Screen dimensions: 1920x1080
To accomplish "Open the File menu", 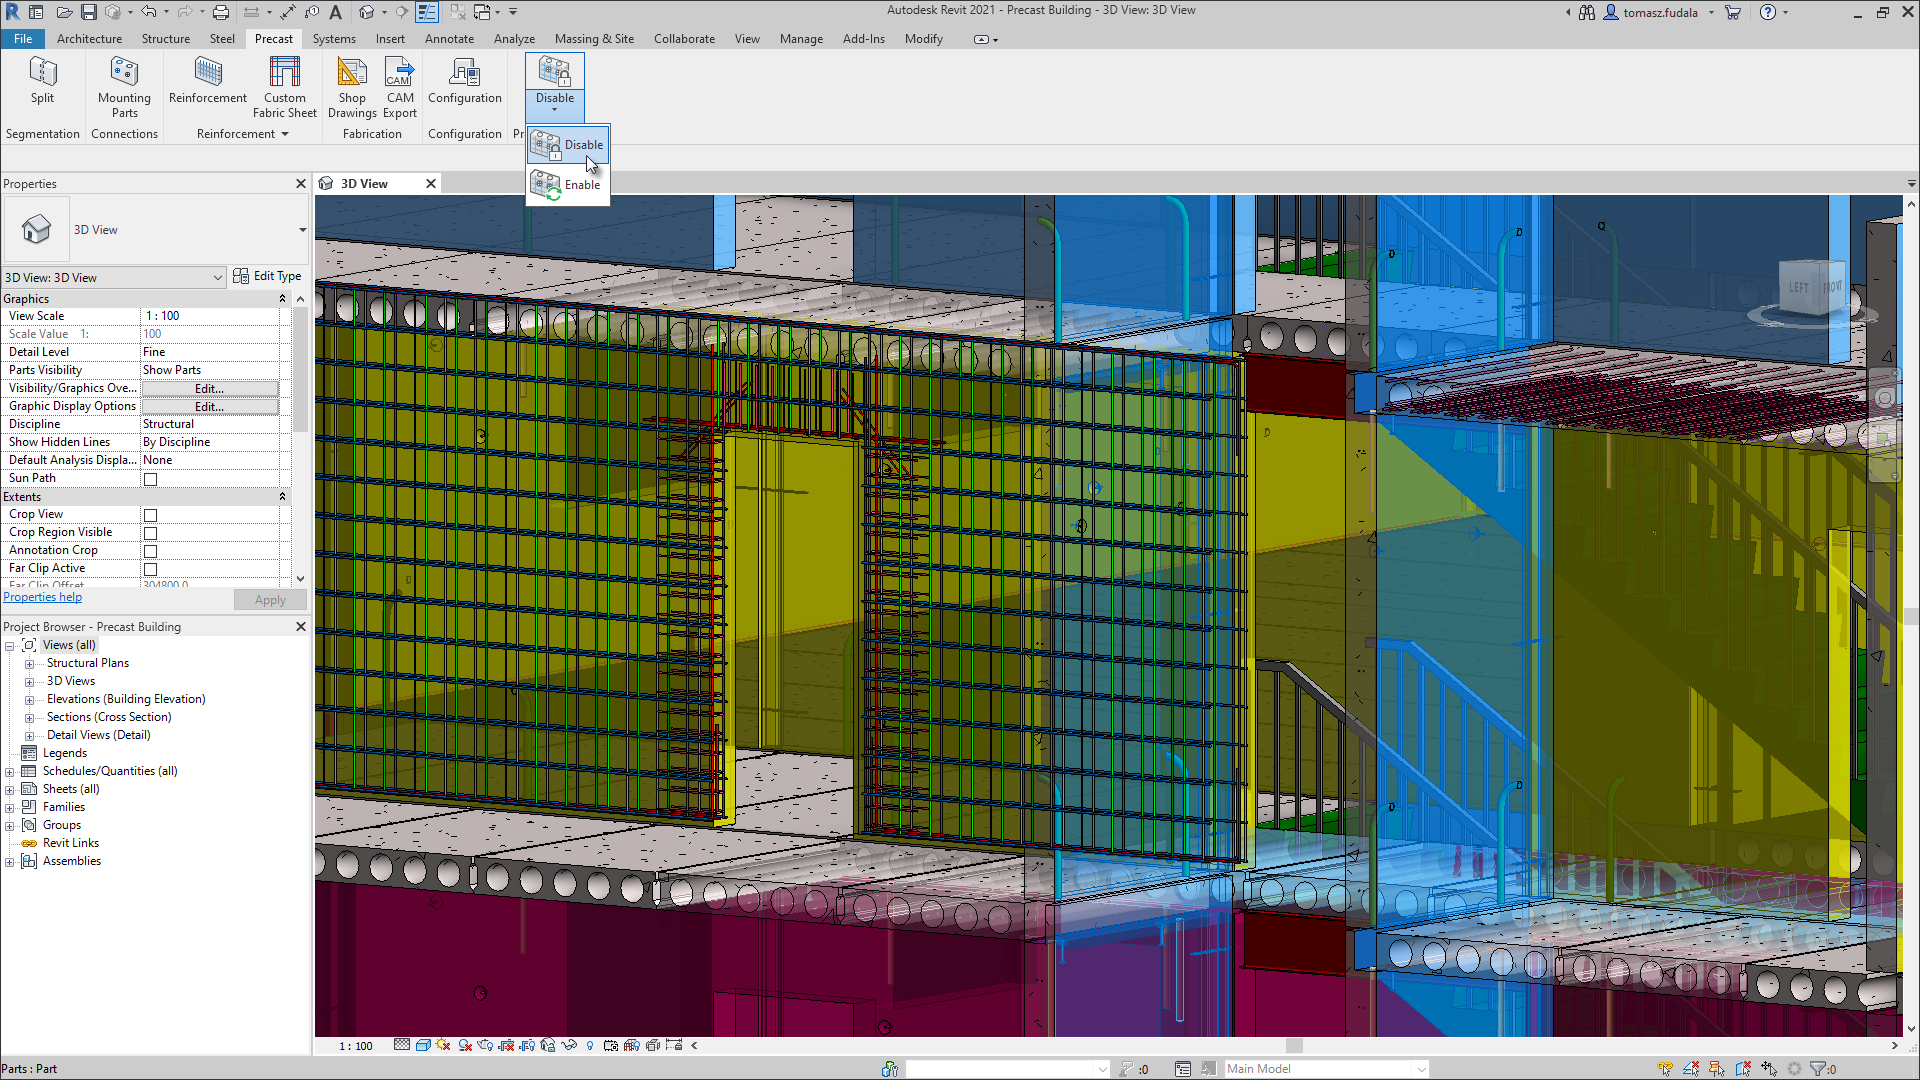I will 23,39.
